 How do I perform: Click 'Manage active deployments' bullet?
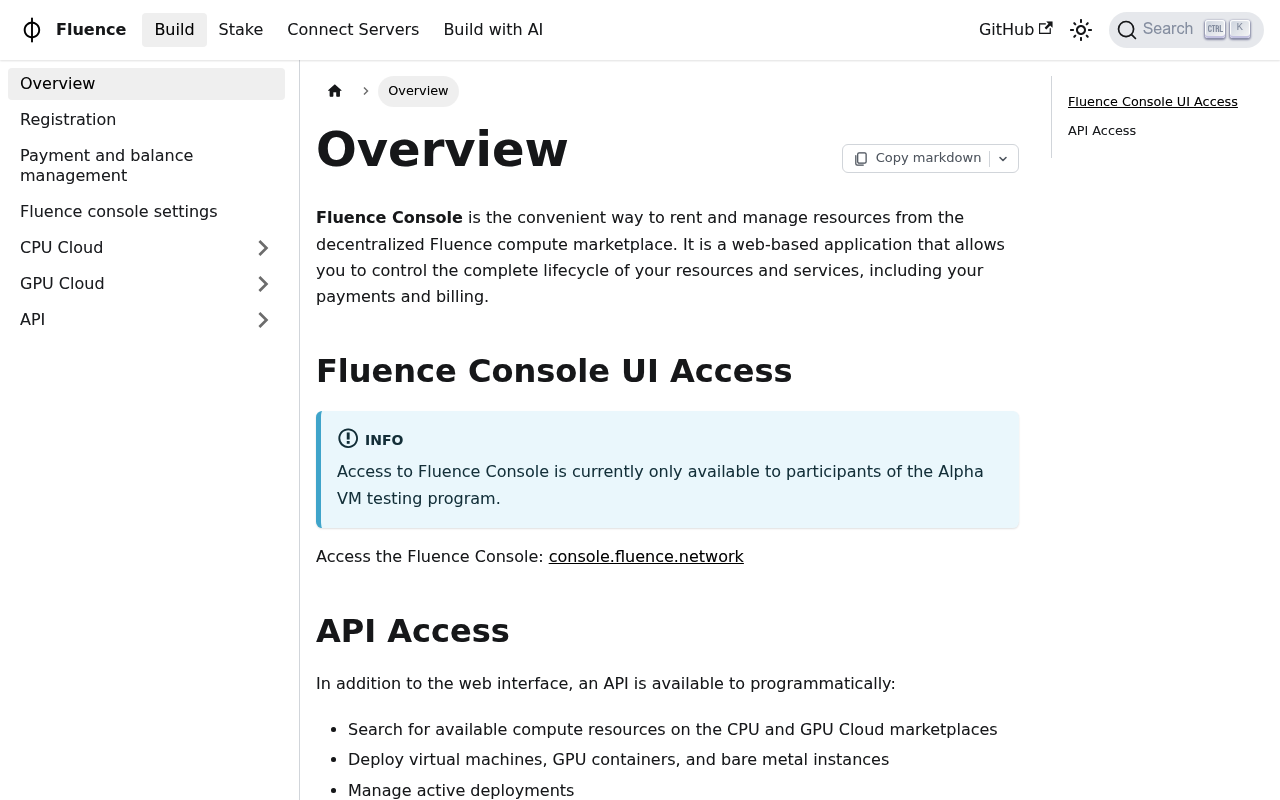[x=461, y=791]
